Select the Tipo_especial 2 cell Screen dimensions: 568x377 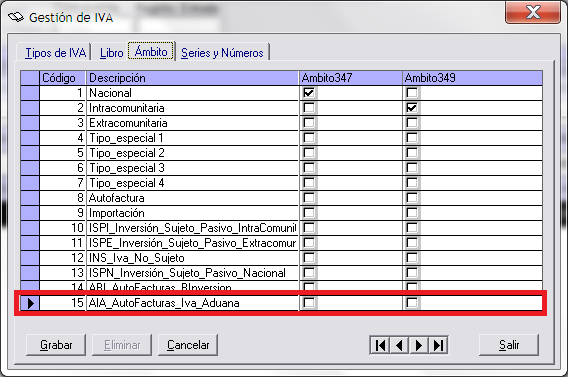tap(192, 153)
